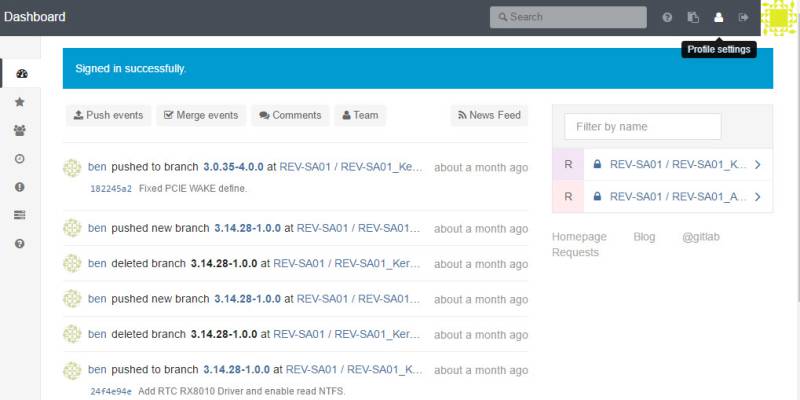Click purple R avatar of REV-SA01_K project
The image size is (800, 400).
point(568,164)
